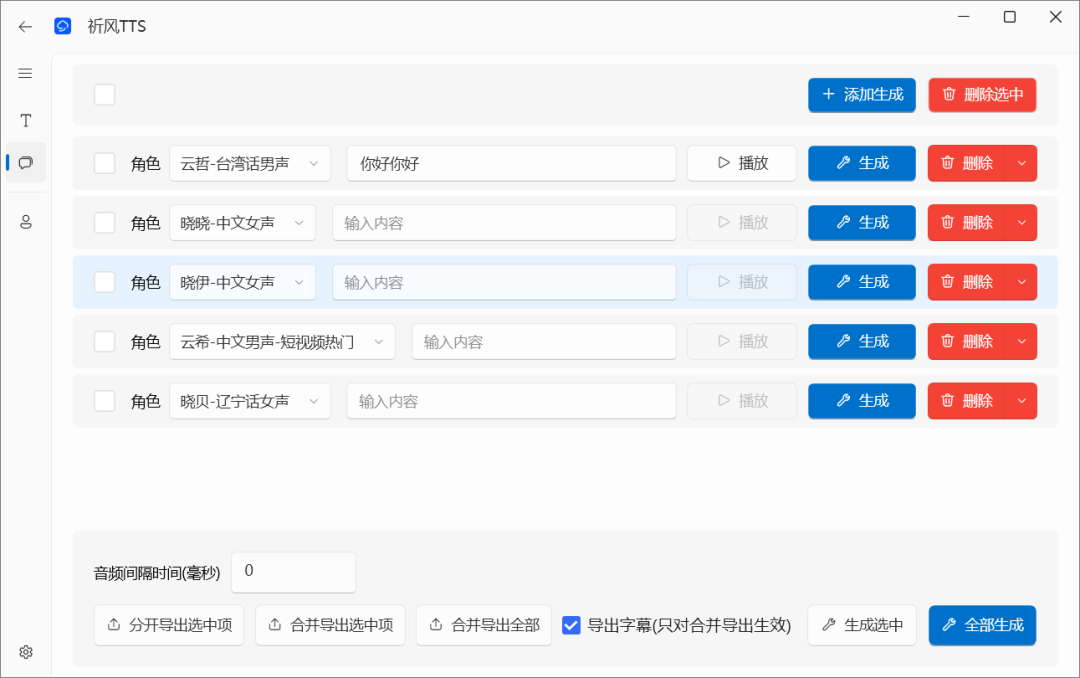Delete the 晓贝-辽宁话女声 row
Viewport: 1080px width, 678px height.
pyautogui.click(x=967, y=400)
